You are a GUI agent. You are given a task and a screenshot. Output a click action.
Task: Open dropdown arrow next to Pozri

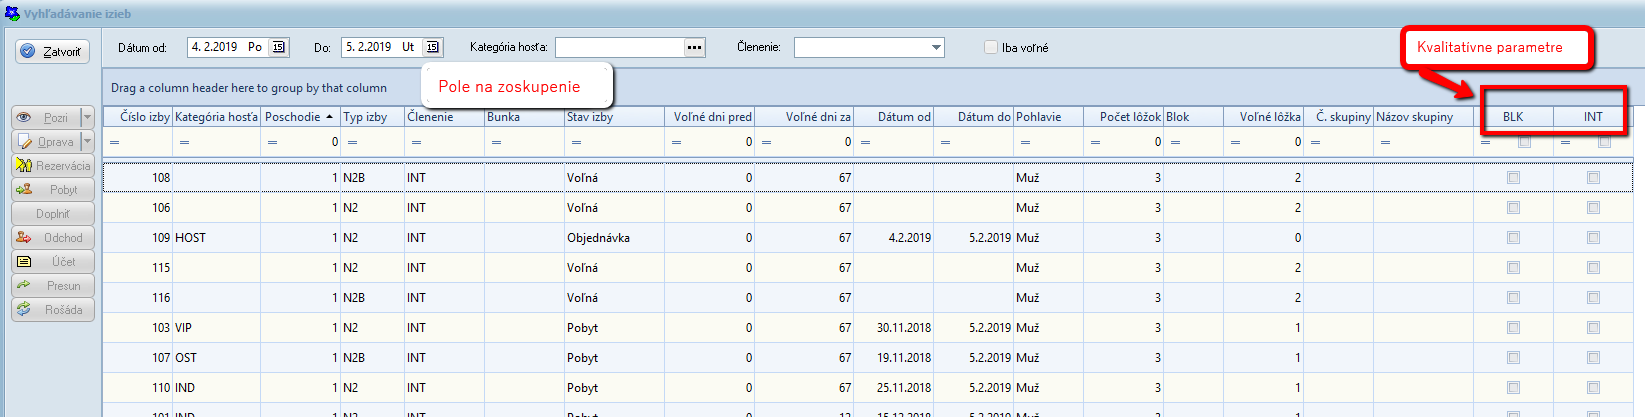(x=87, y=118)
